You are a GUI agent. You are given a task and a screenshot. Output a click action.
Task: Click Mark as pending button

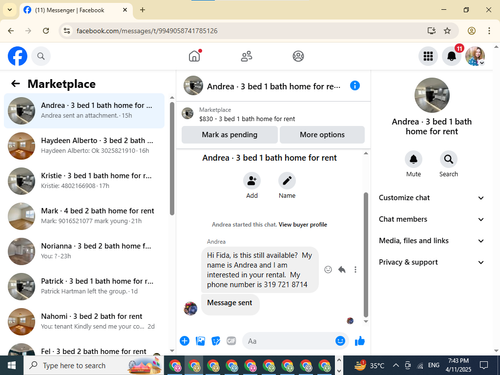tap(229, 135)
